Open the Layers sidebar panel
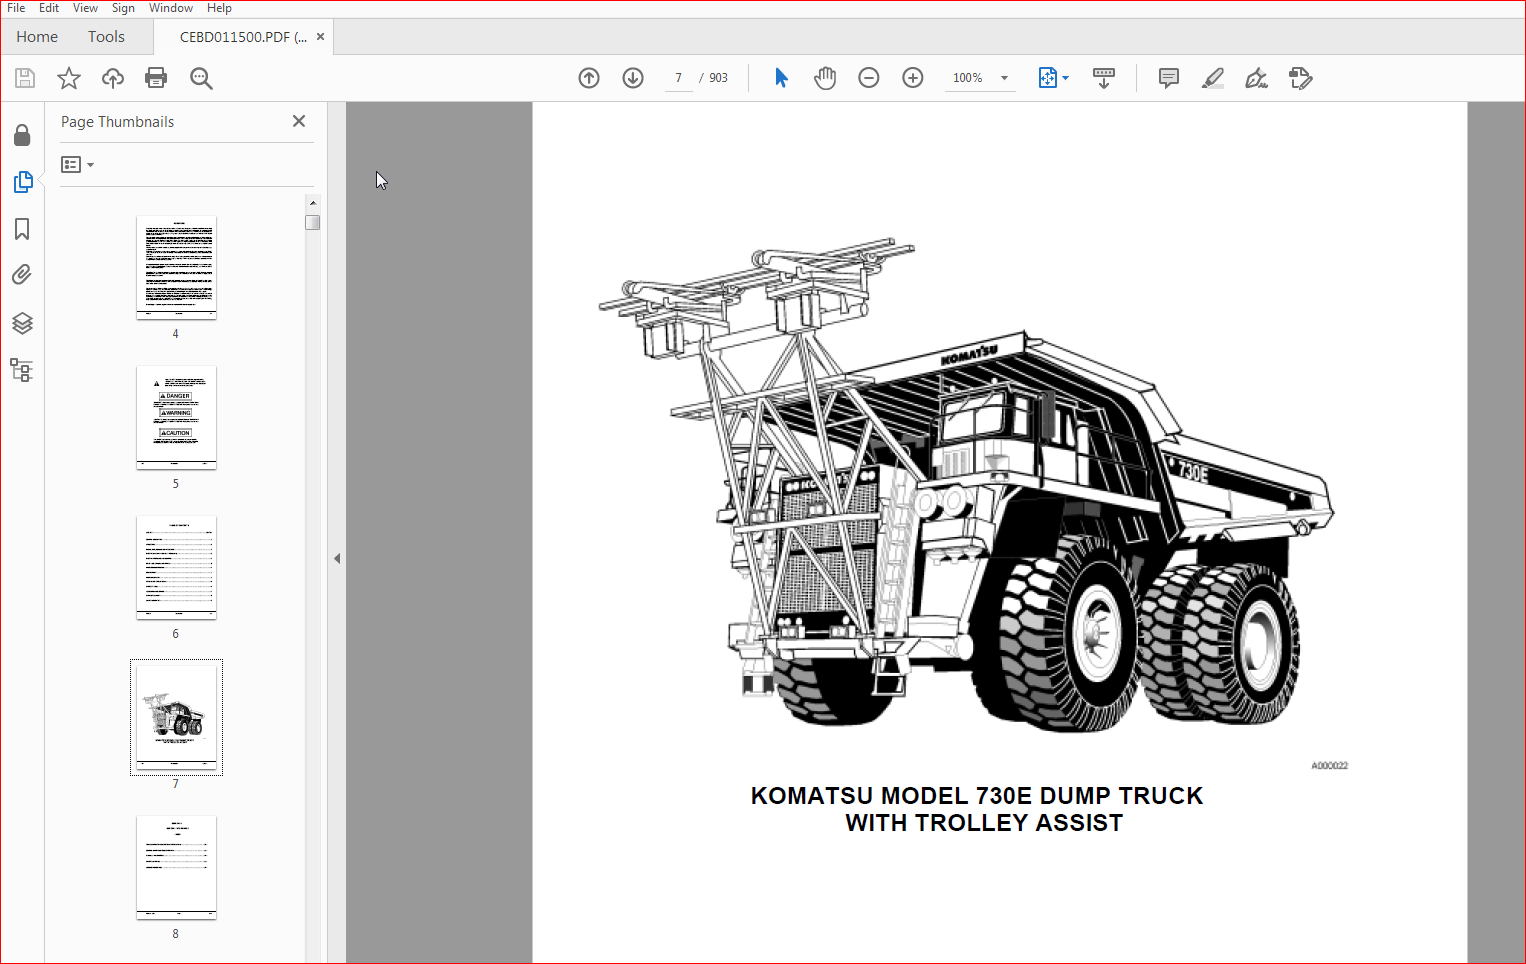This screenshot has width=1526, height=964. (22, 323)
